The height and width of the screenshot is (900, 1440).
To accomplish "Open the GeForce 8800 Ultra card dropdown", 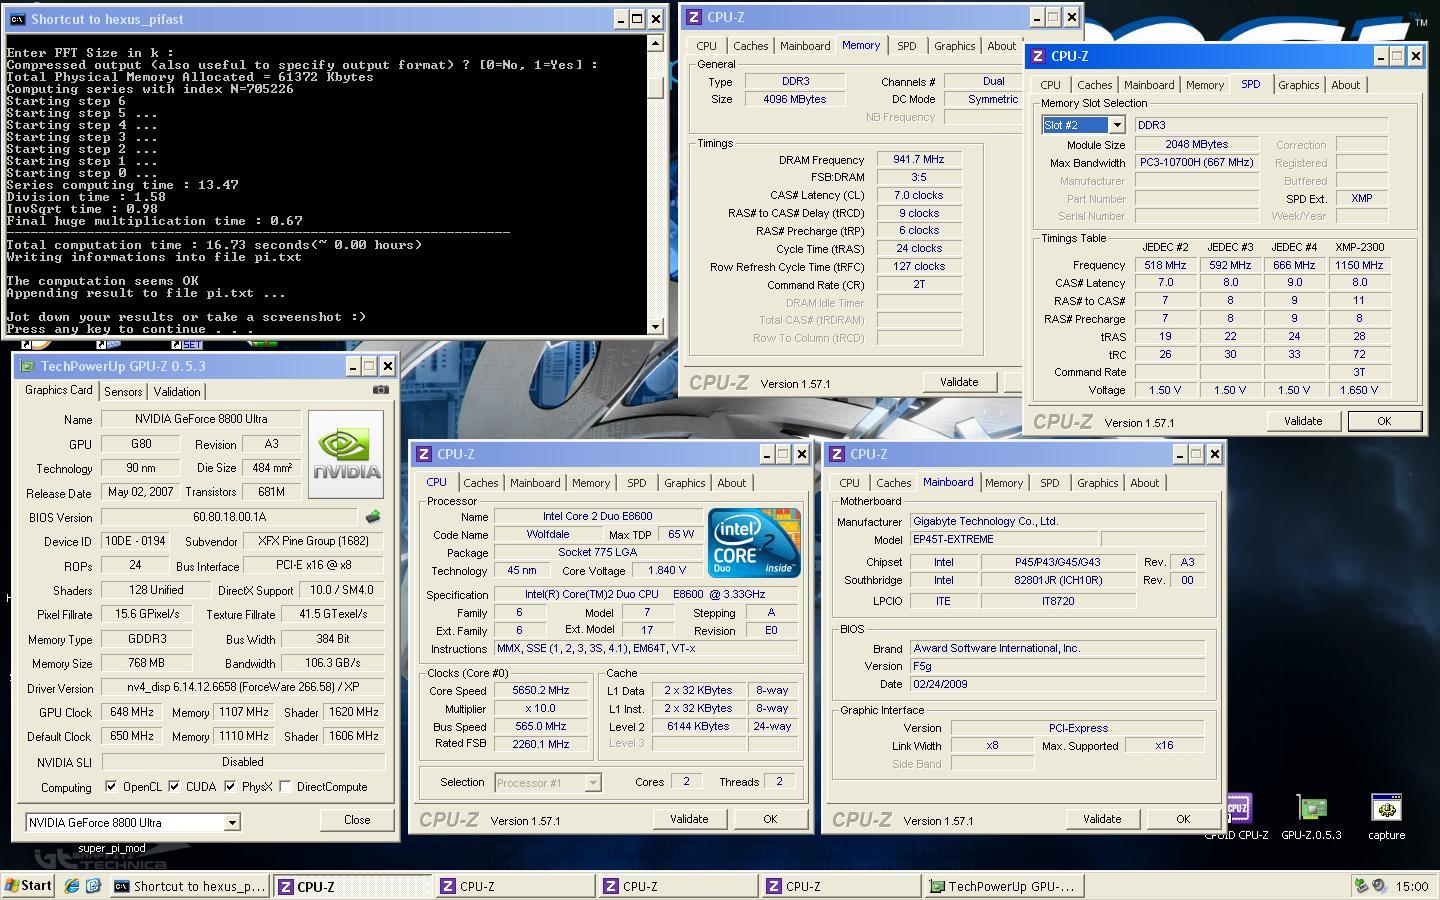I will coord(232,823).
